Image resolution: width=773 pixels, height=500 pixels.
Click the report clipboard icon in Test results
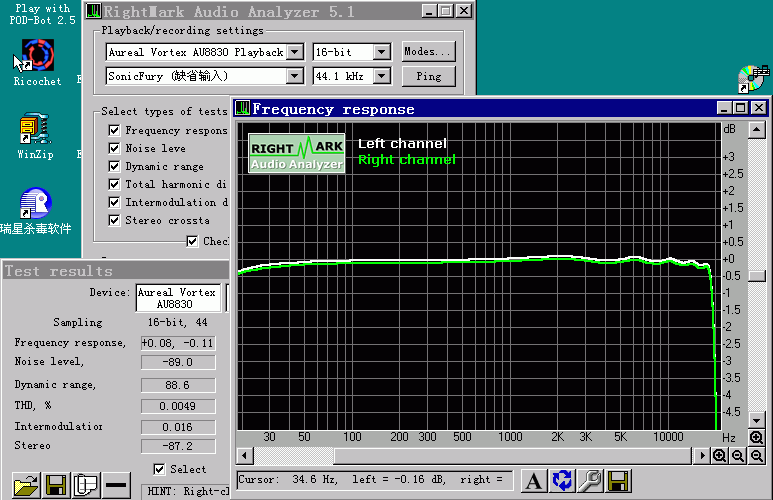(86, 485)
